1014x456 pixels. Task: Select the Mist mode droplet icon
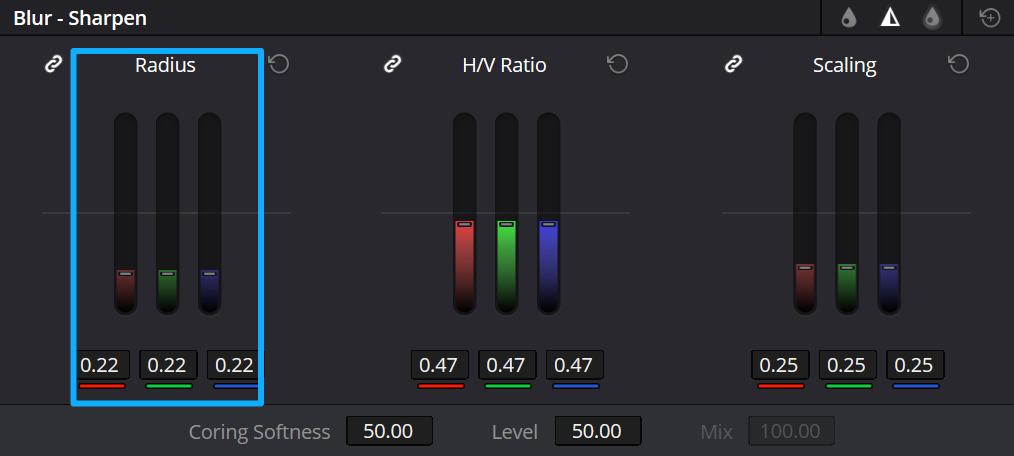[x=932, y=18]
